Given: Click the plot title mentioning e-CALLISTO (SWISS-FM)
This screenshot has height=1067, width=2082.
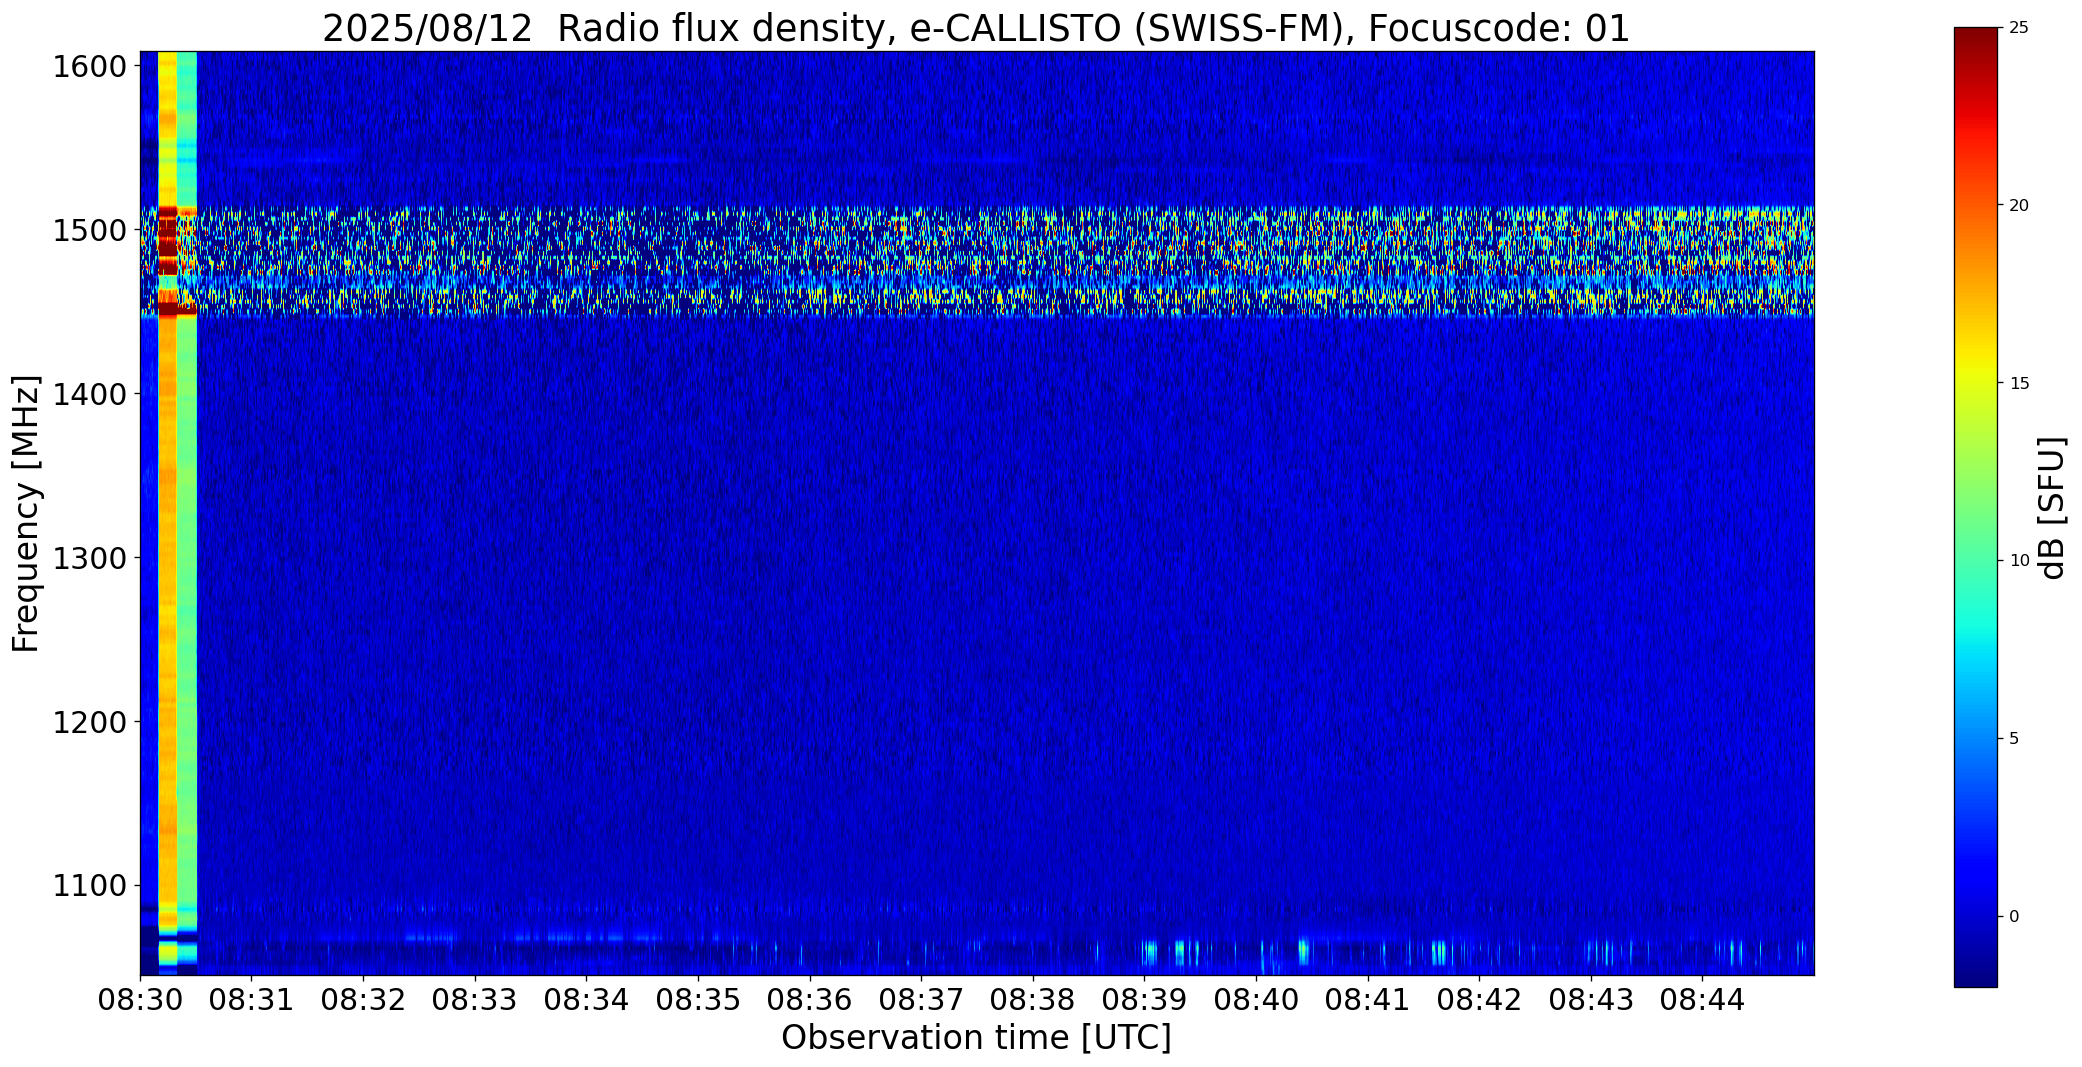Looking at the screenshot, I should click(976, 28).
